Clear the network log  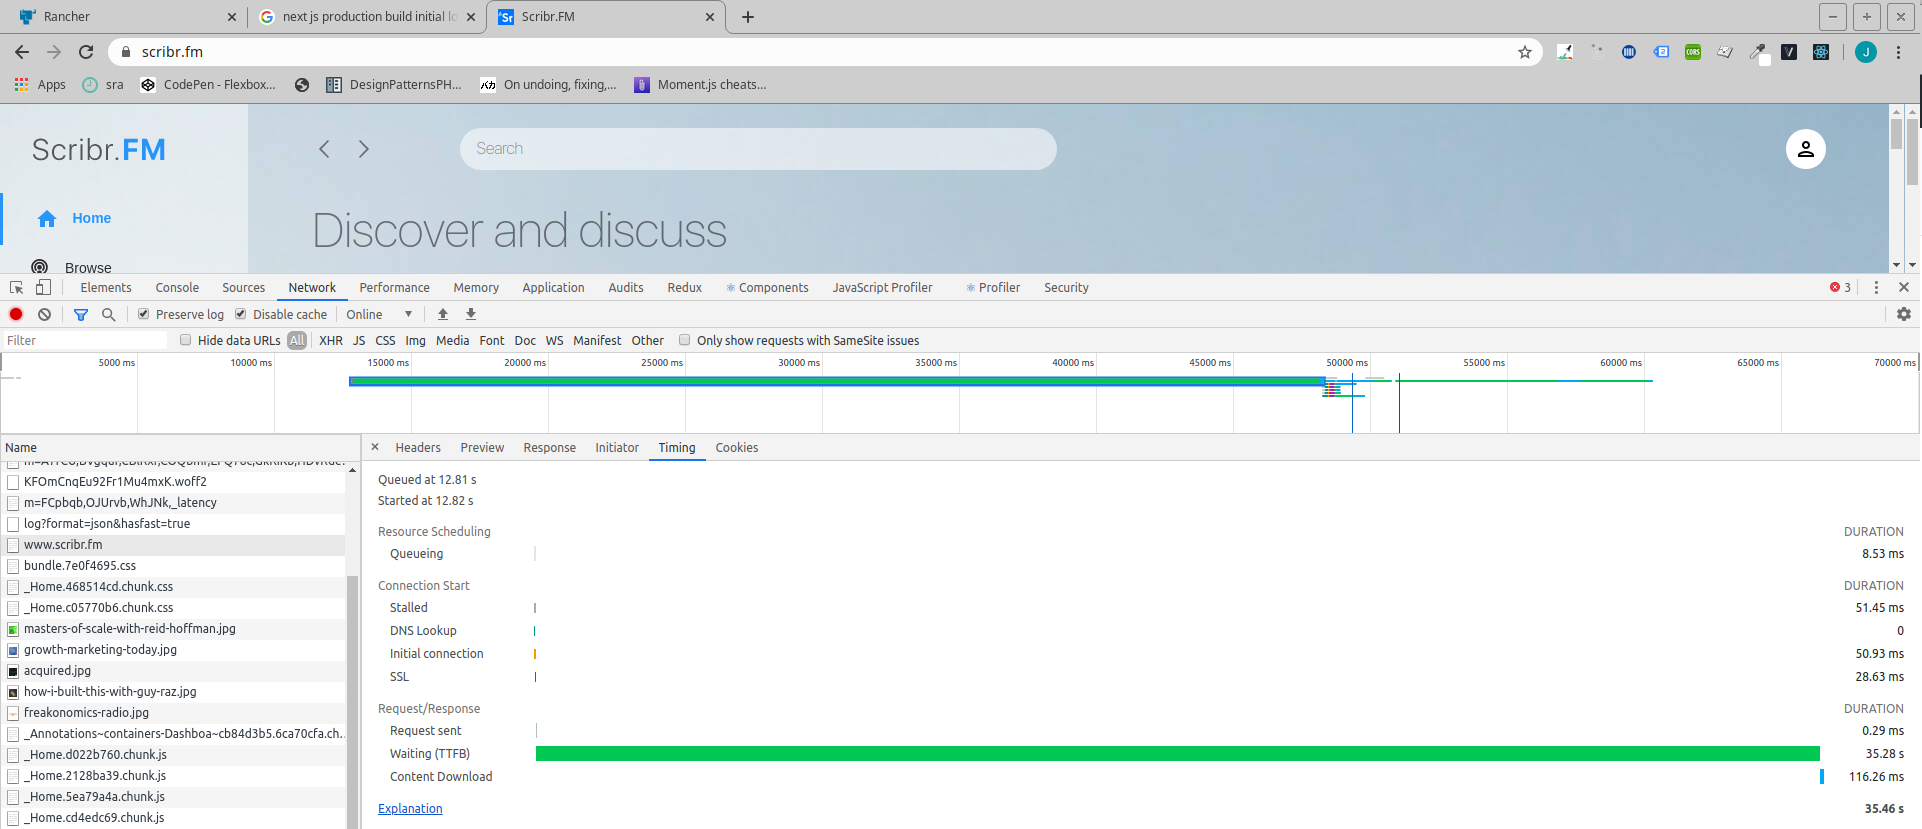pos(45,314)
